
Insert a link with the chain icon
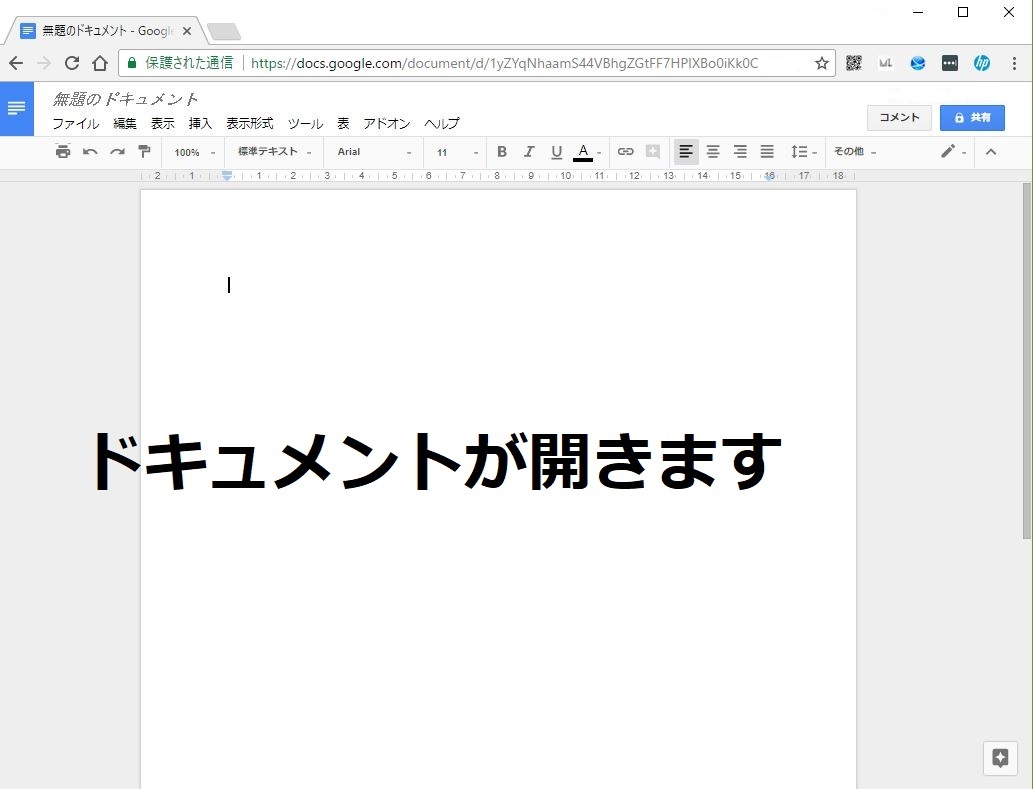pos(625,152)
